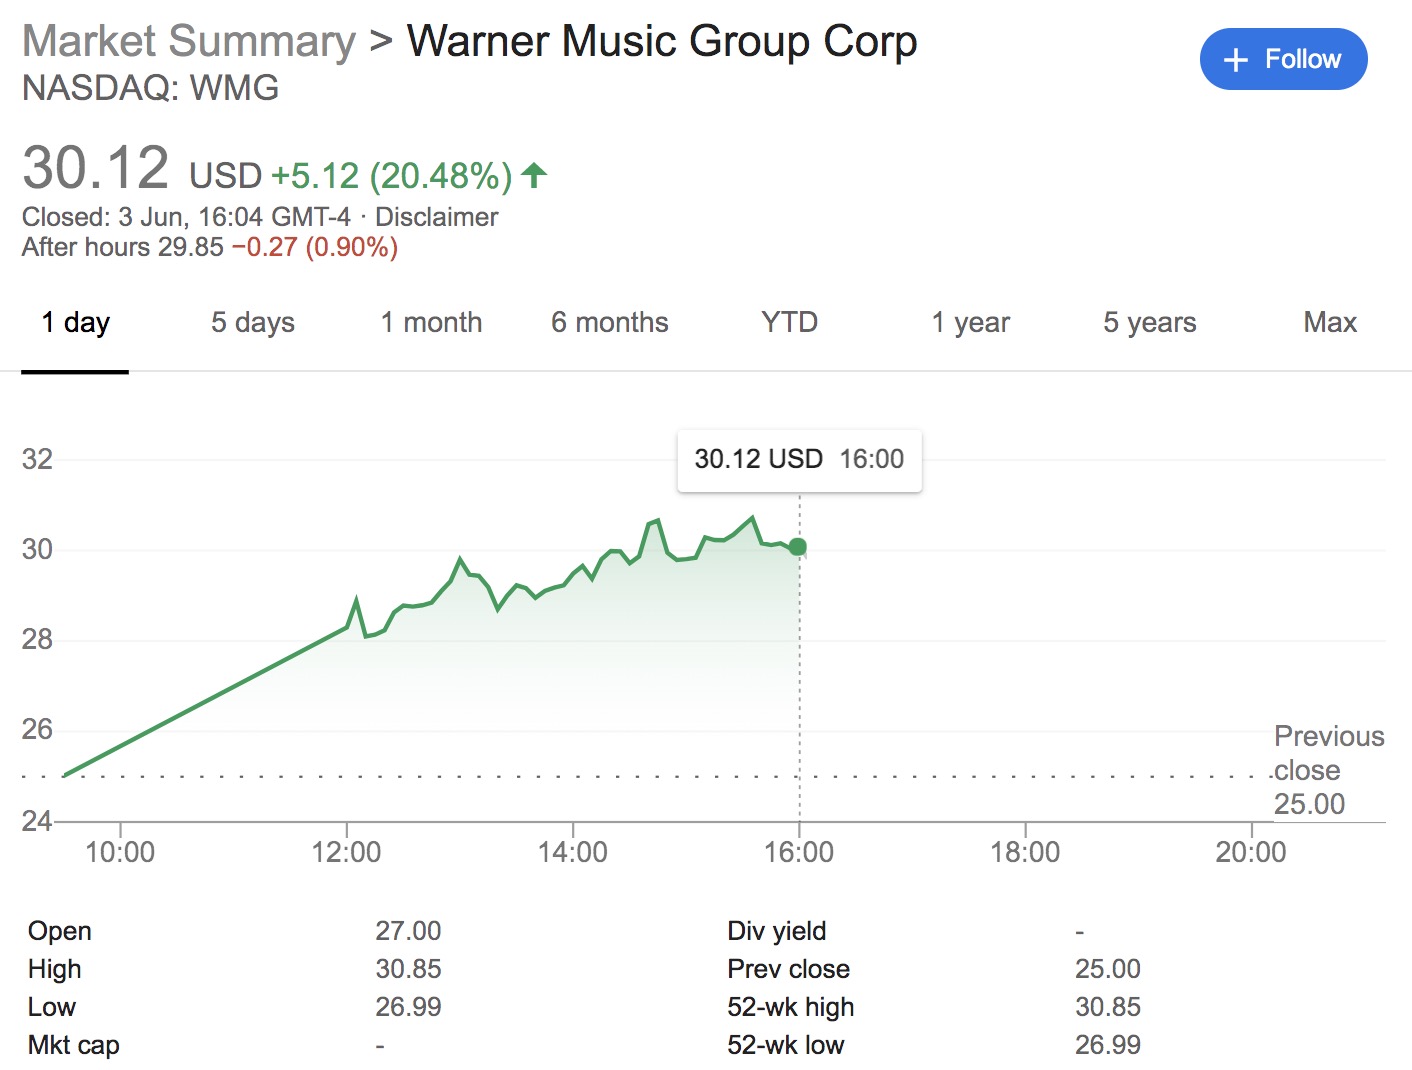
Task: Click the NASDAQ: WMG ticker label
Action: tap(150, 88)
